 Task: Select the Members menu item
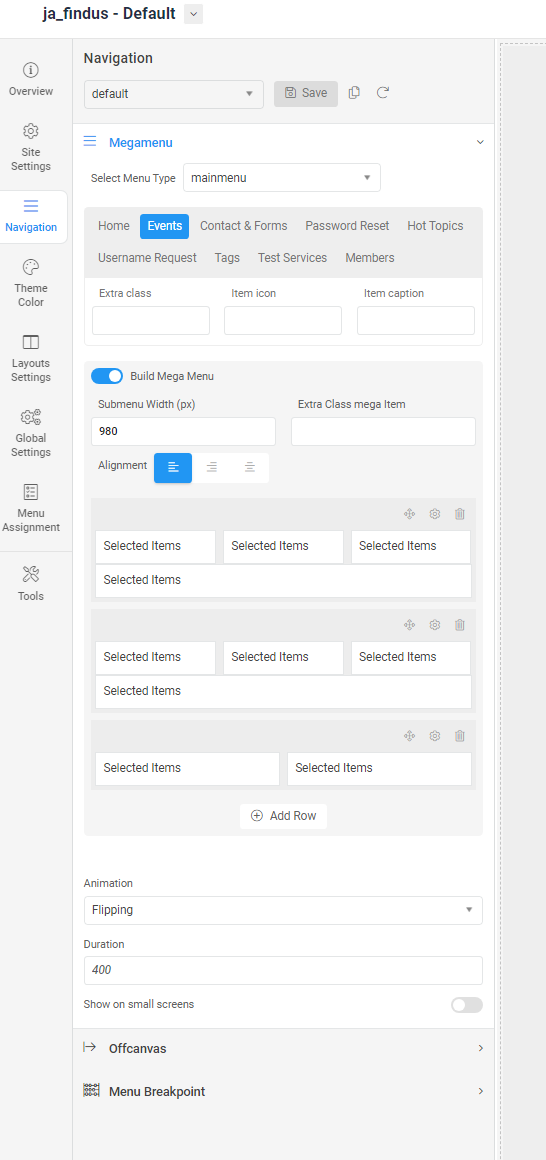(370, 257)
